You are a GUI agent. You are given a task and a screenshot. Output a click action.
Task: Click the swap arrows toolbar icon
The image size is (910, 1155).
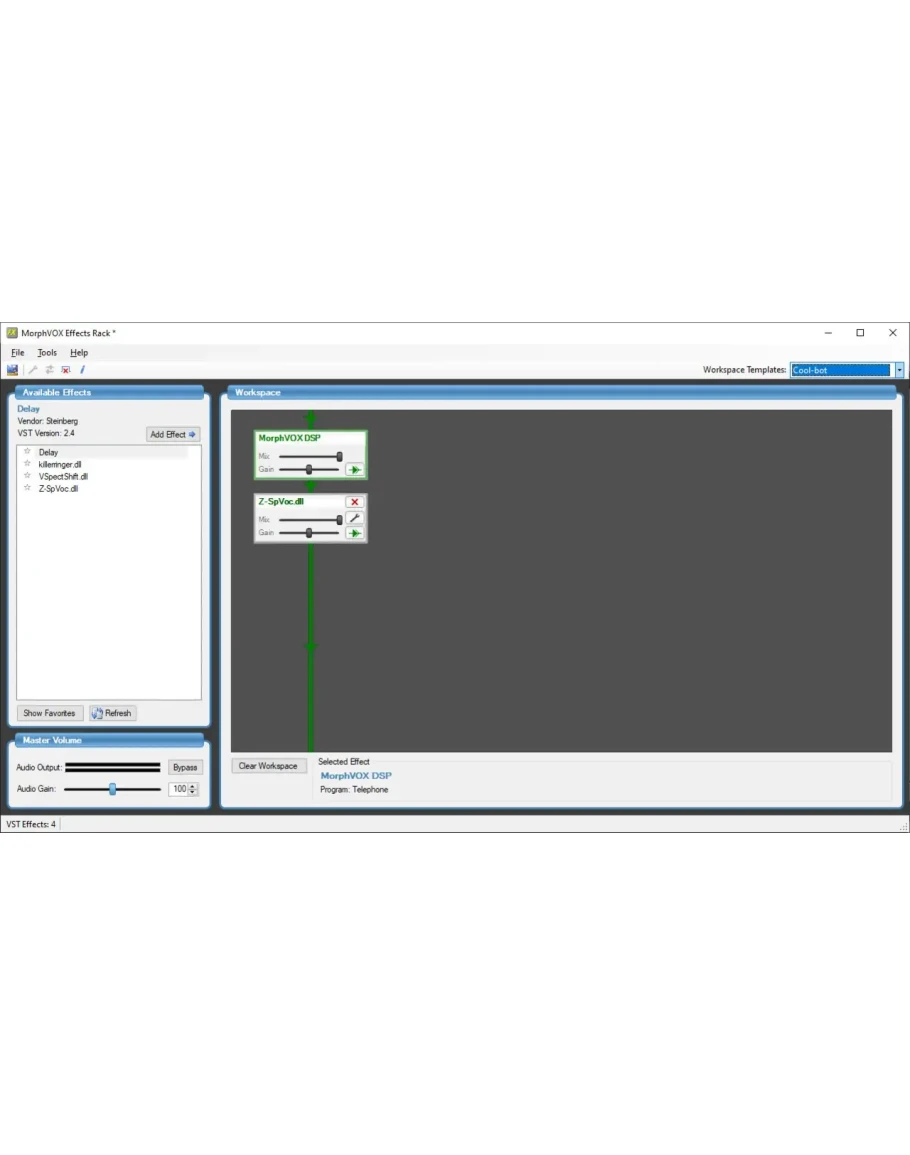click(49, 370)
